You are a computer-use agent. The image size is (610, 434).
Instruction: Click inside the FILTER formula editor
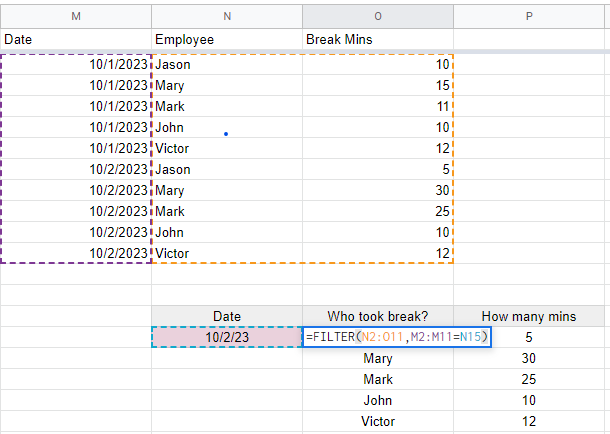[x=397, y=337]
